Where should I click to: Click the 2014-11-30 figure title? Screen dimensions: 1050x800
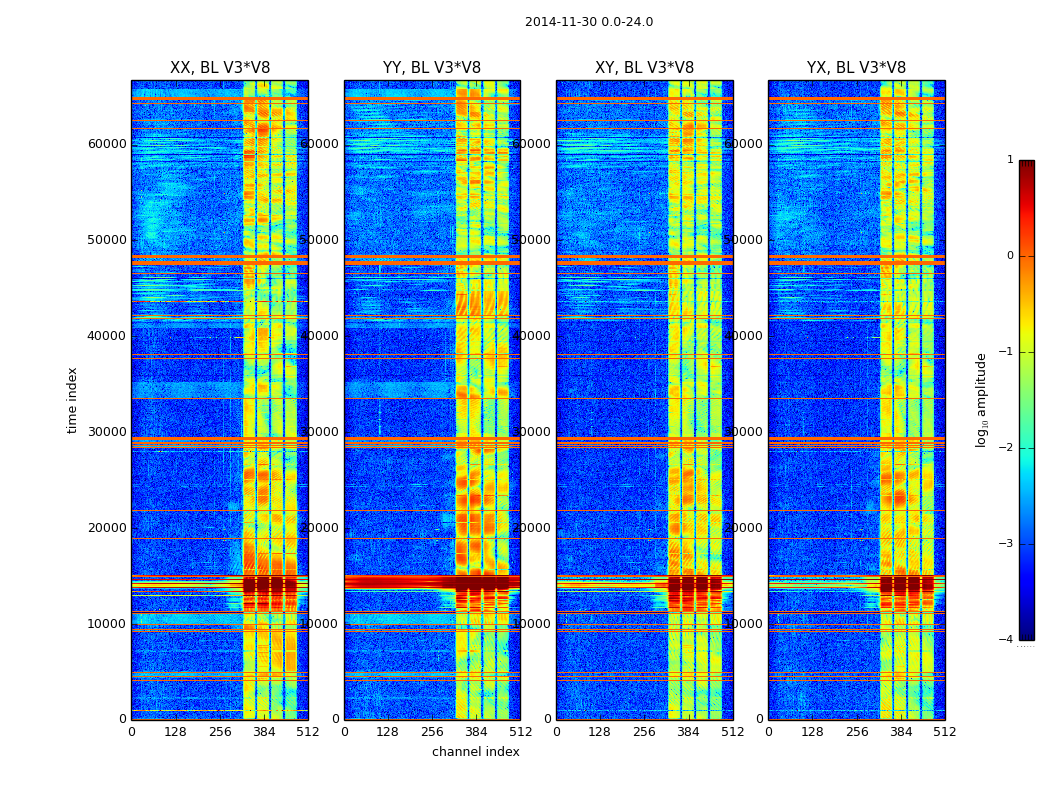click(x=588, y=22)
